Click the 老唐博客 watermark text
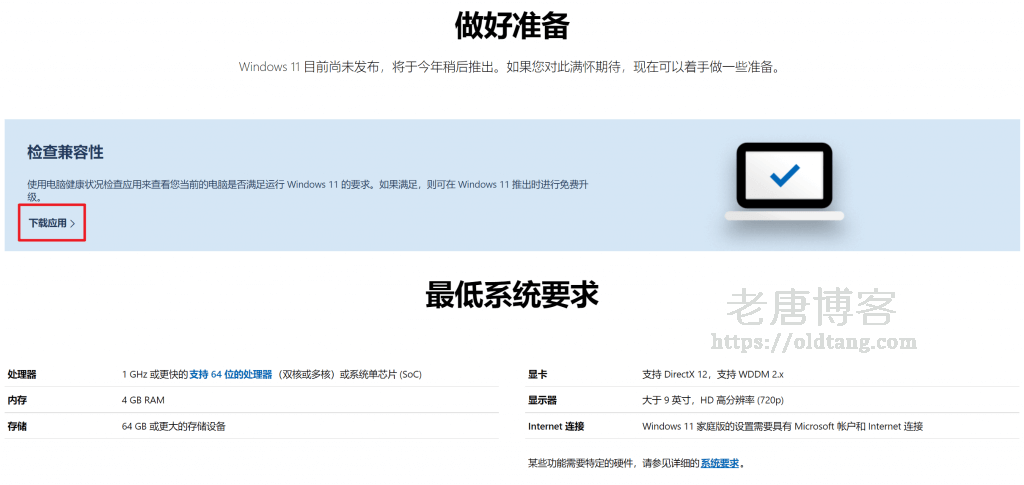This screenshot has height=485, width=1024. pyautogui.click(x=811, y=307)
